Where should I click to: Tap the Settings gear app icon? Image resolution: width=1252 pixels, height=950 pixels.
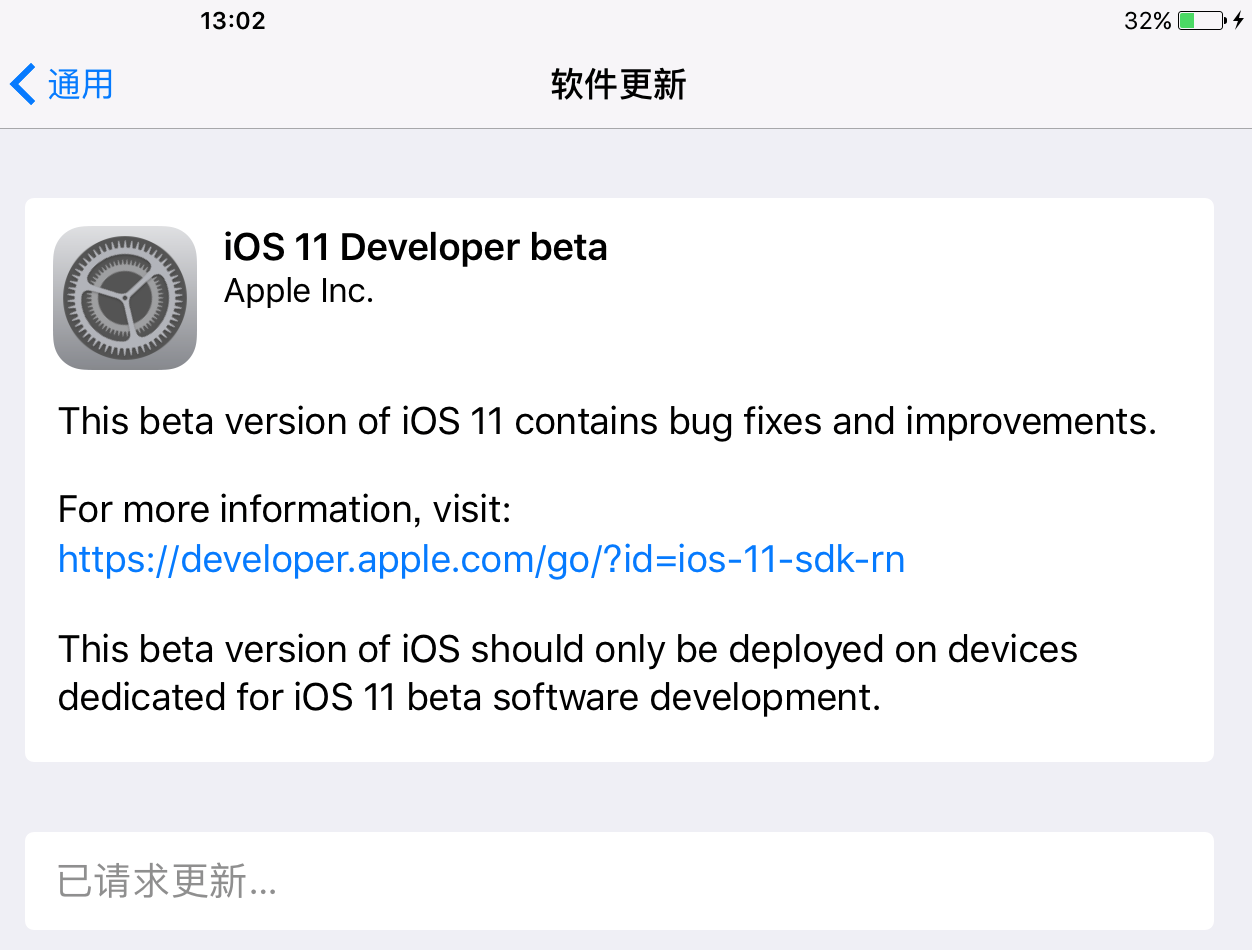[x=125, y=298]
